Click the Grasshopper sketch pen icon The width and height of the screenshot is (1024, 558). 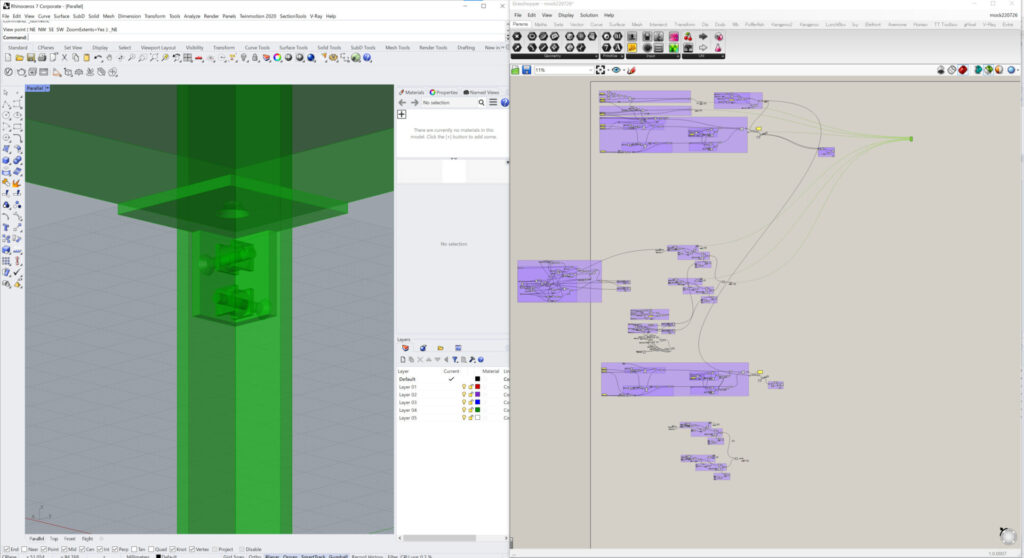click(630, 70)
